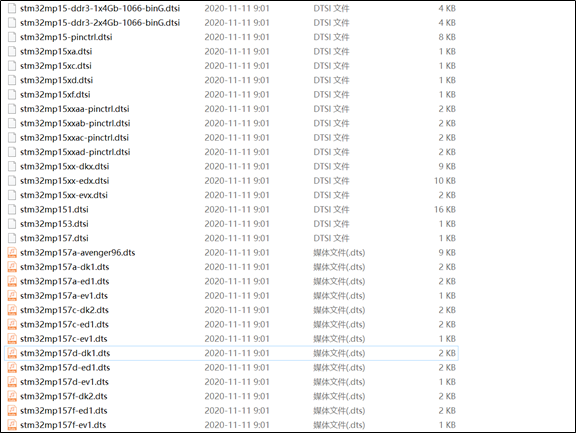Select the stm32mp151.dtsi file name
This screenshot has width=576, height=433.
click(54, 209)
